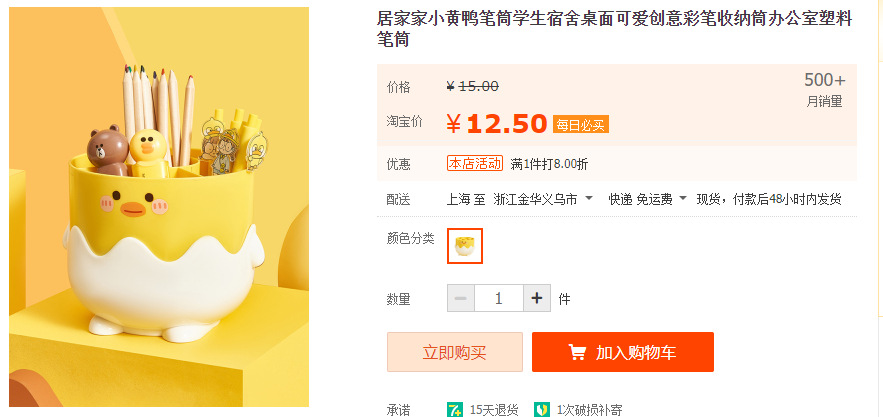Expand the 快递 免运费 shipping dropdown
Image resolution: width=883 pixels, height=417 pixels.
point(683,198)
